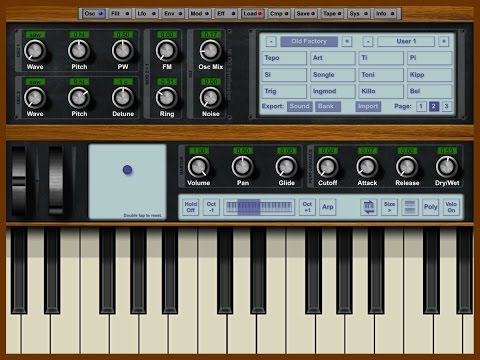Click the oscillator 2 Wave knob
480x360 pixels.
(35, 98)
